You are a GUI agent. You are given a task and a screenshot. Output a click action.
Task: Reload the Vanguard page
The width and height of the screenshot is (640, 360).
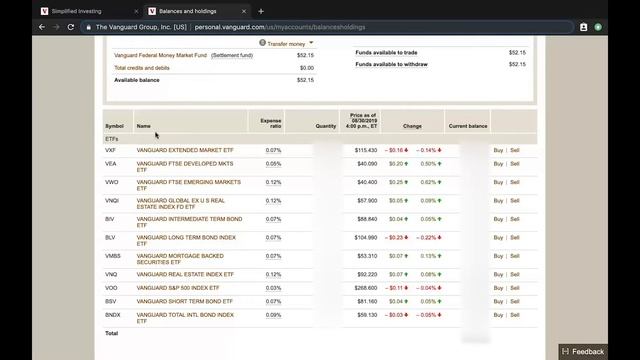[x=71, y=27]
